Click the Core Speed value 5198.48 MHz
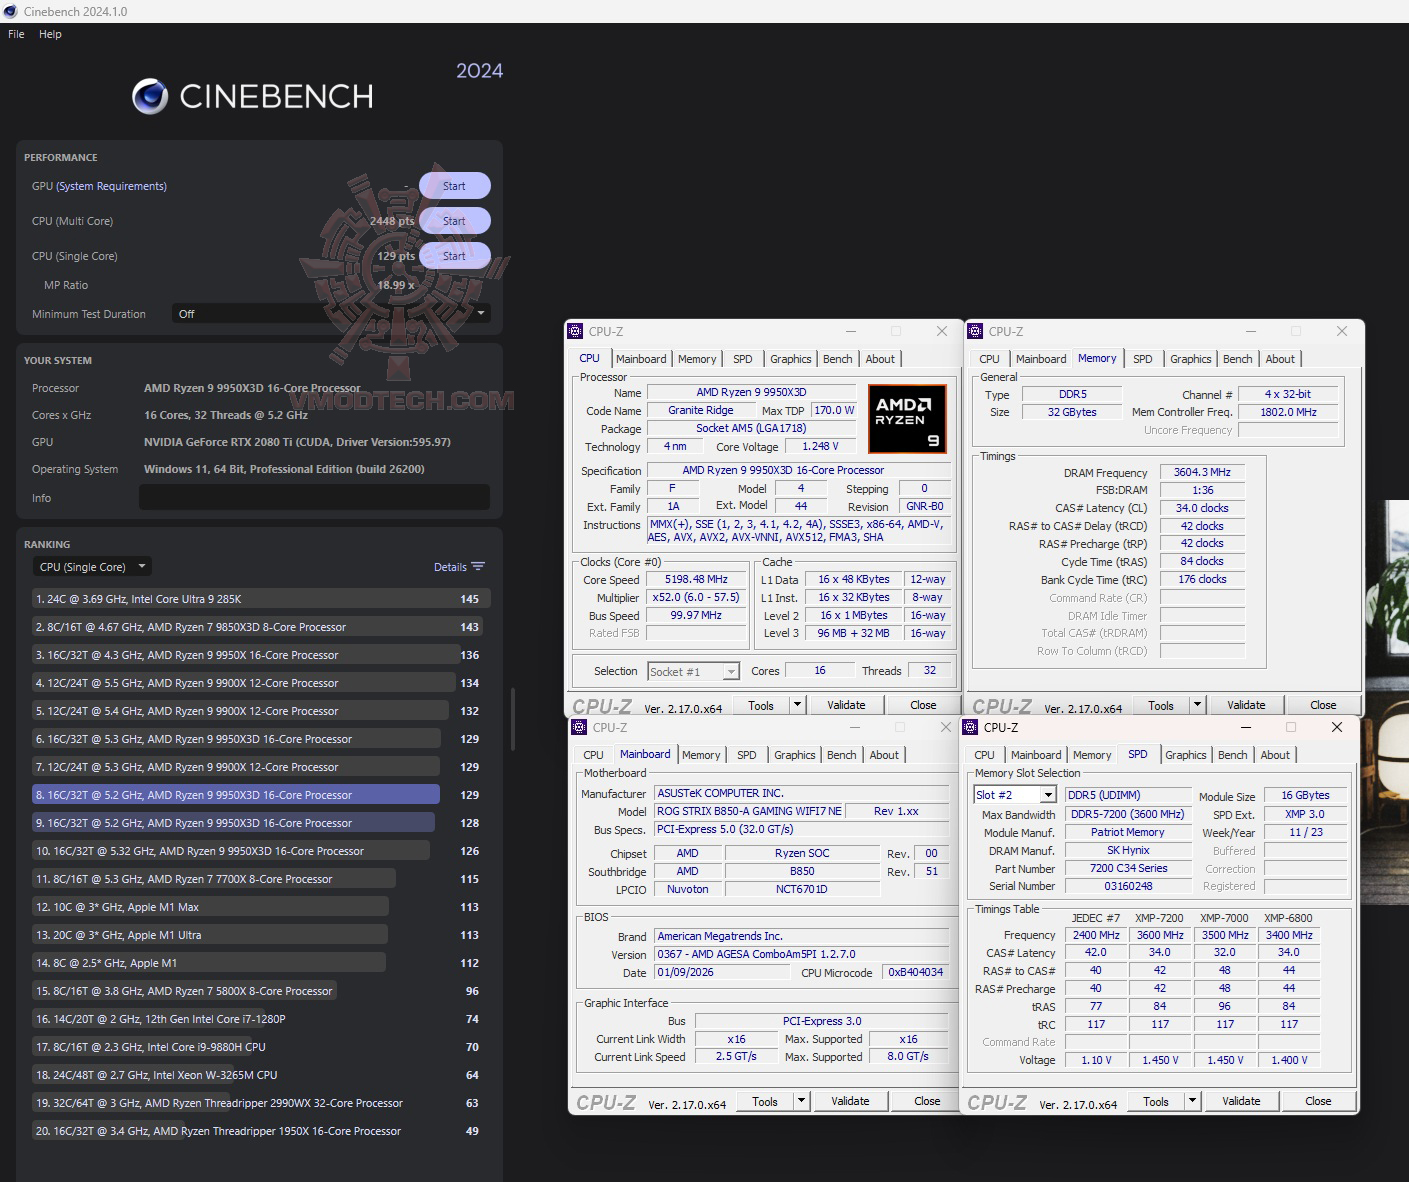This screenshot has height=1182, width=1409. (696, 579)
